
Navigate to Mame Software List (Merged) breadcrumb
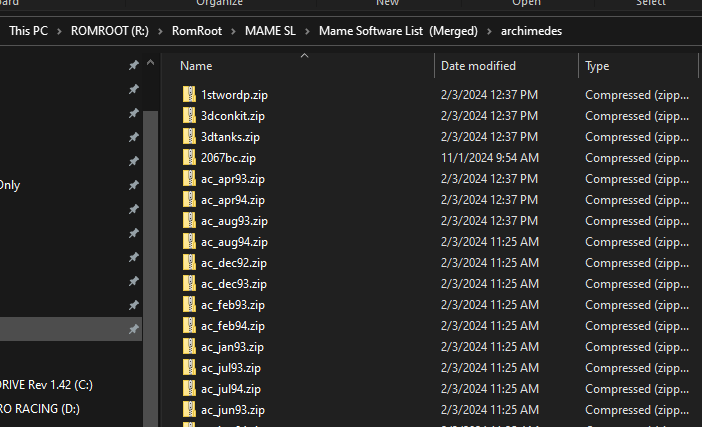(398, 31)
